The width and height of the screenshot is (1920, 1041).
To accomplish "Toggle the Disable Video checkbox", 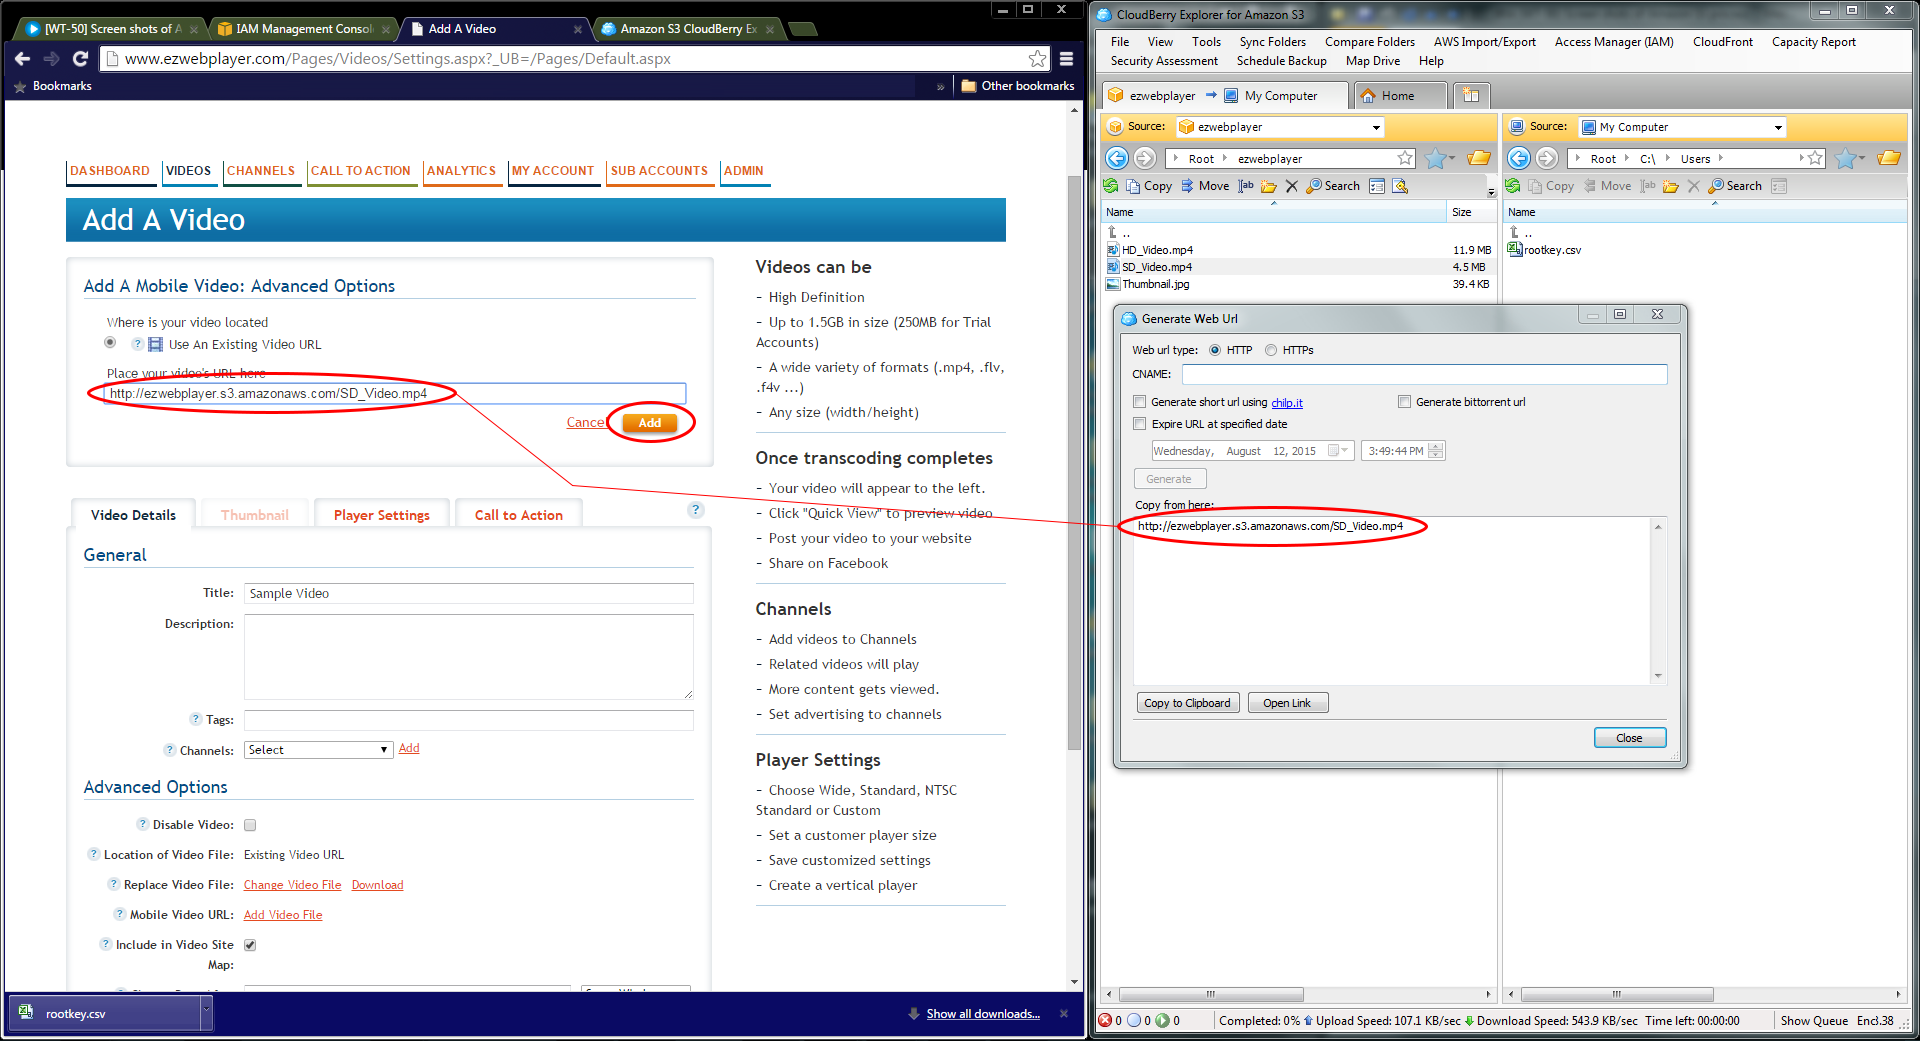I will (250, 825).
